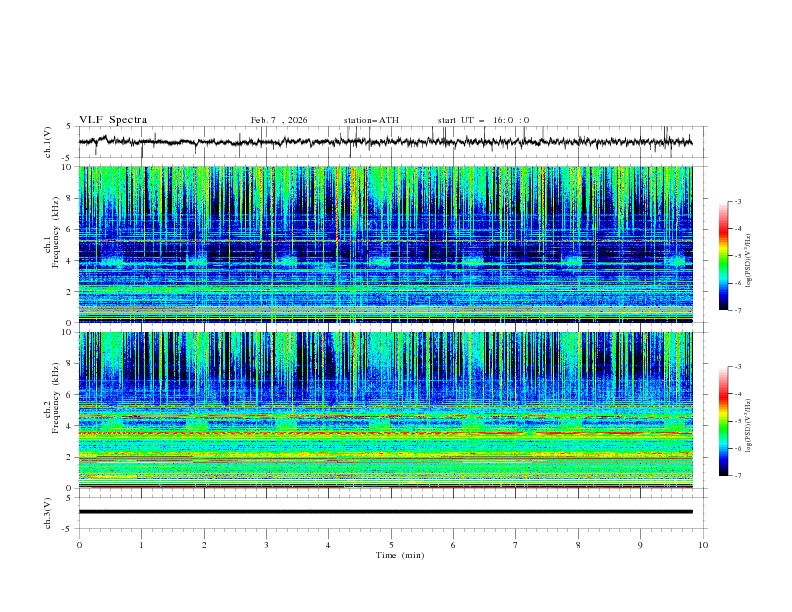This screenshot has height=612, width=792.
Task: Click the "VLF Spectra" plot title
Action: coord(113,120)
